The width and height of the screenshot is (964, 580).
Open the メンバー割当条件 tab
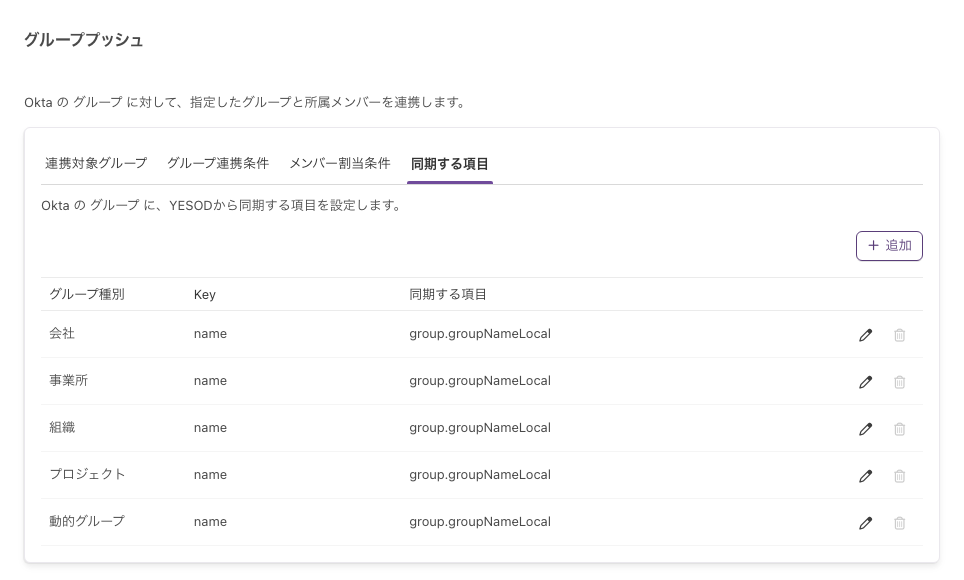click(340, 164)
